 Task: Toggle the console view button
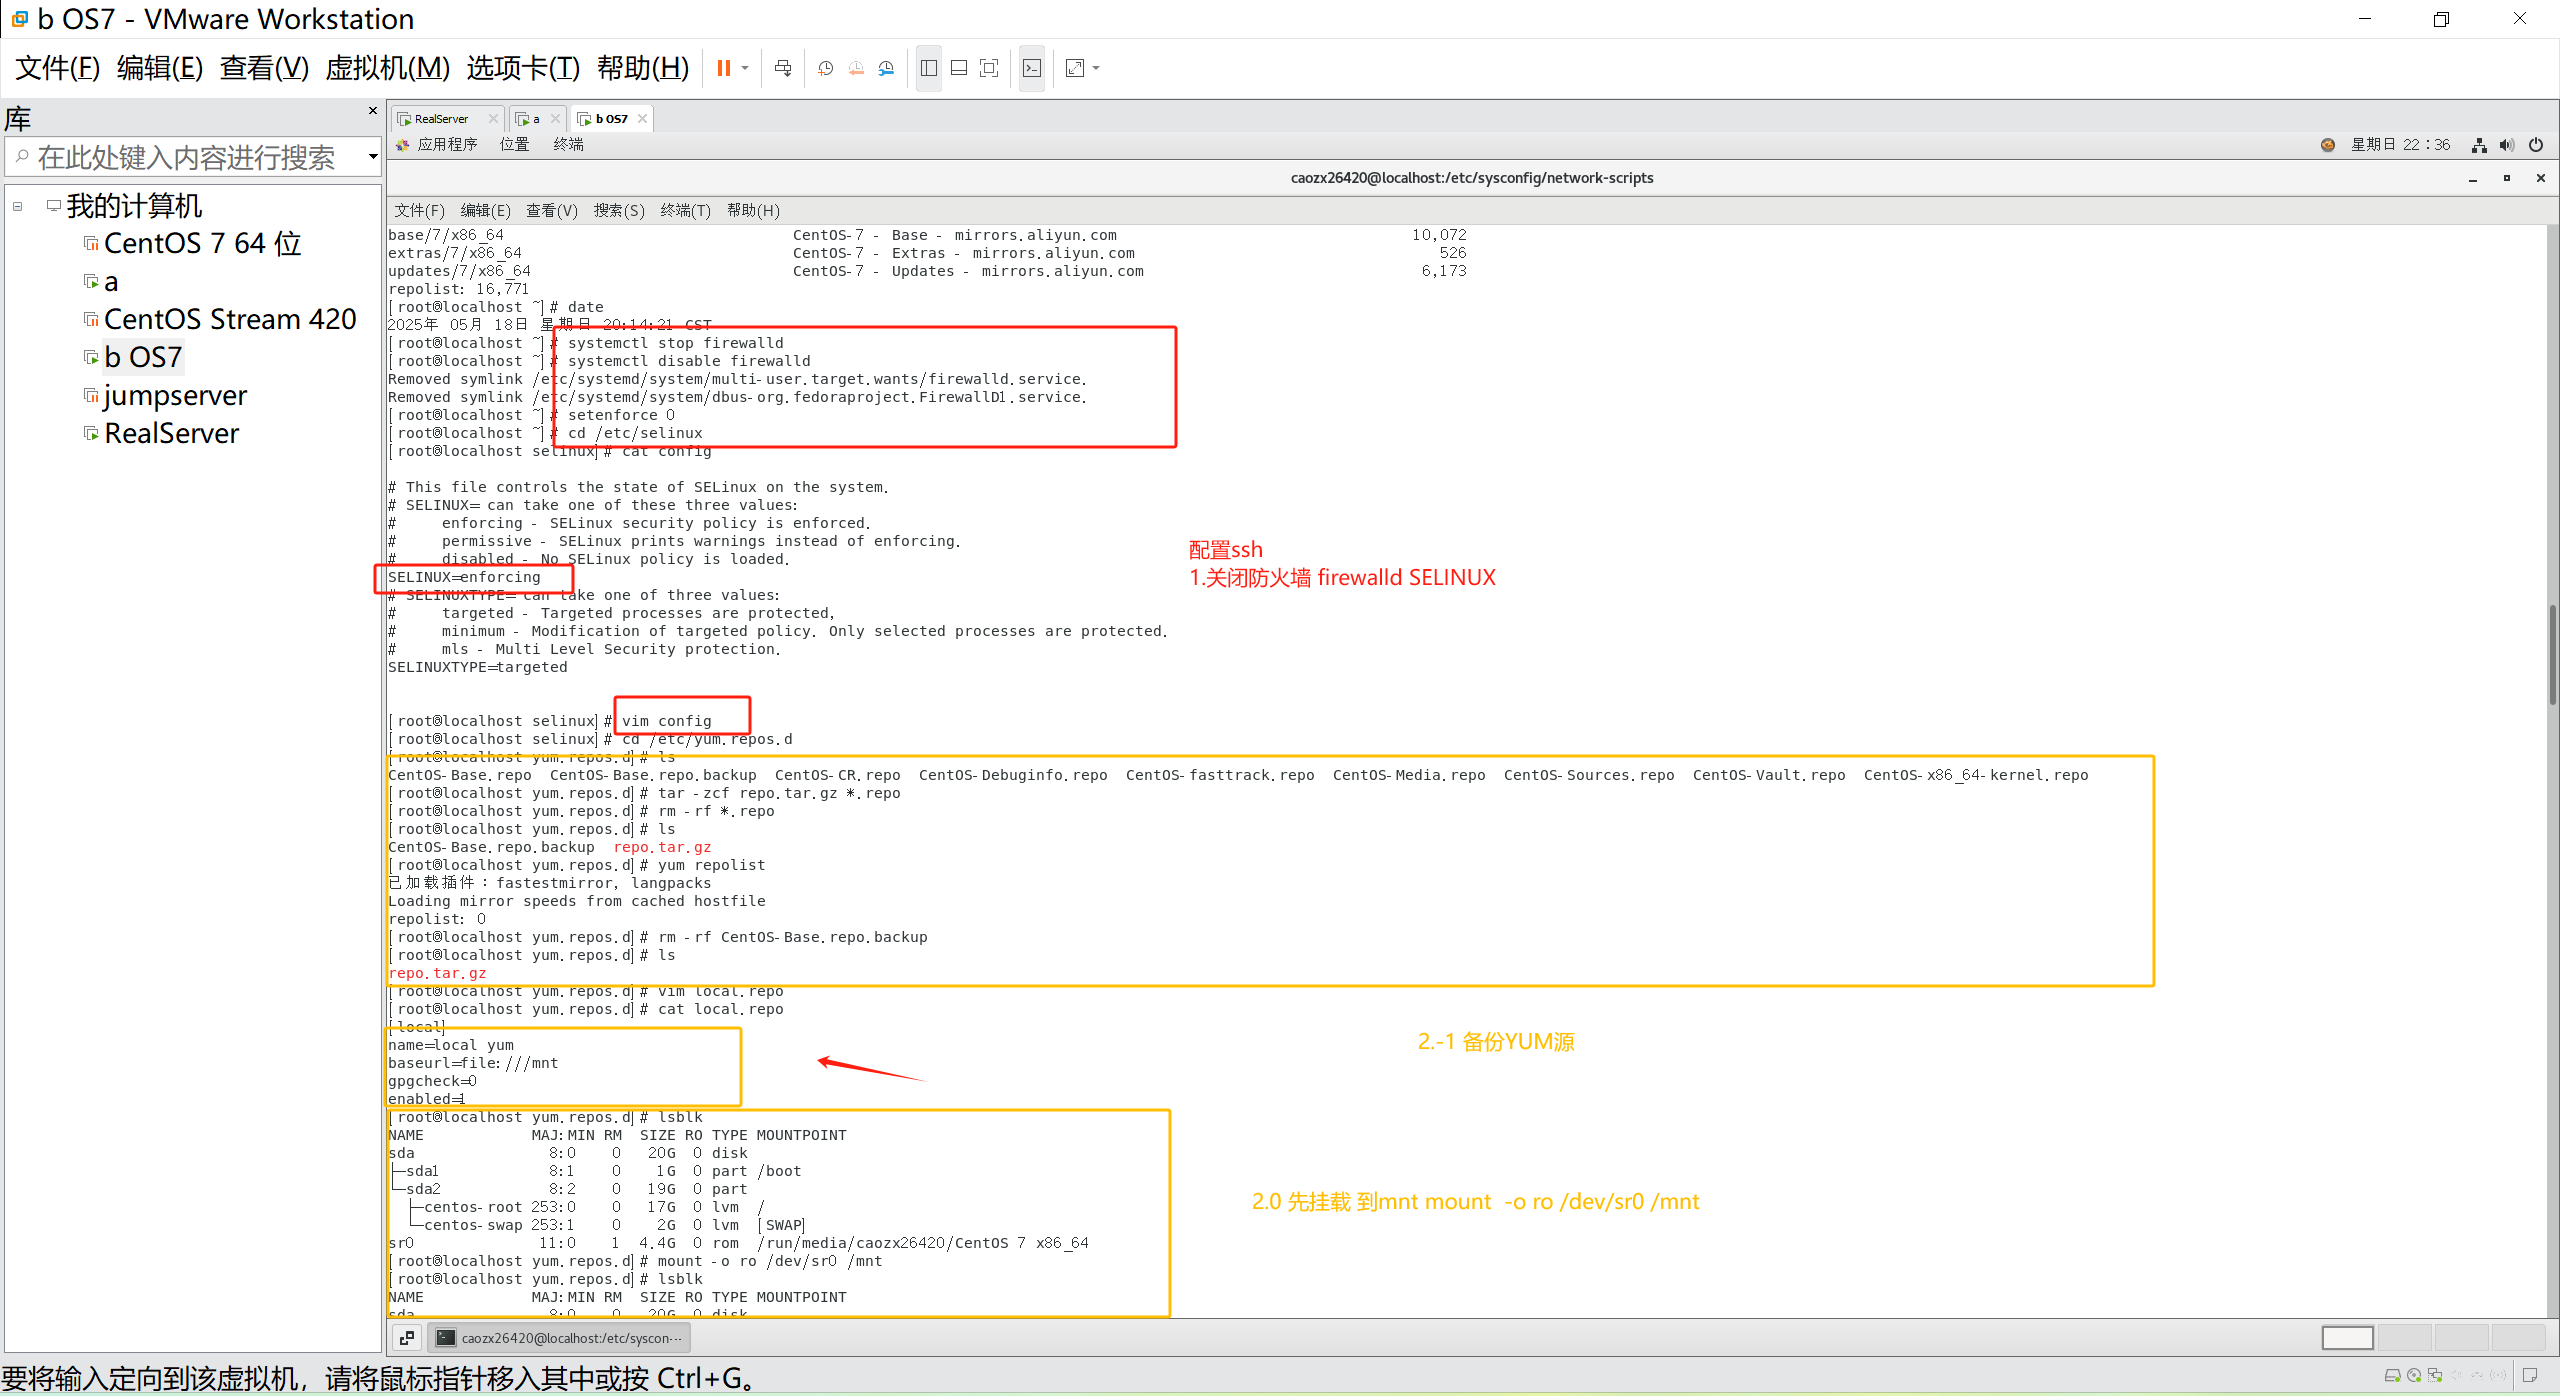1032,68
